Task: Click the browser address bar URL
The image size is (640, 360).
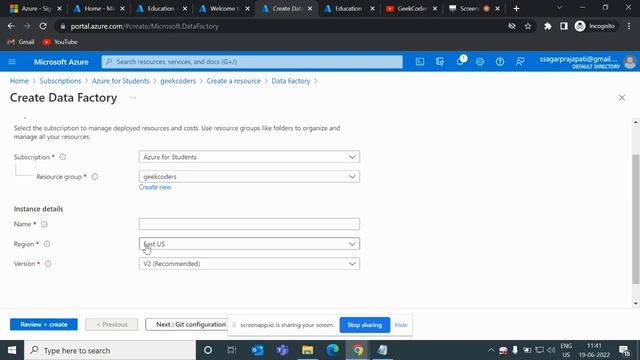Action: coord(144,26)
